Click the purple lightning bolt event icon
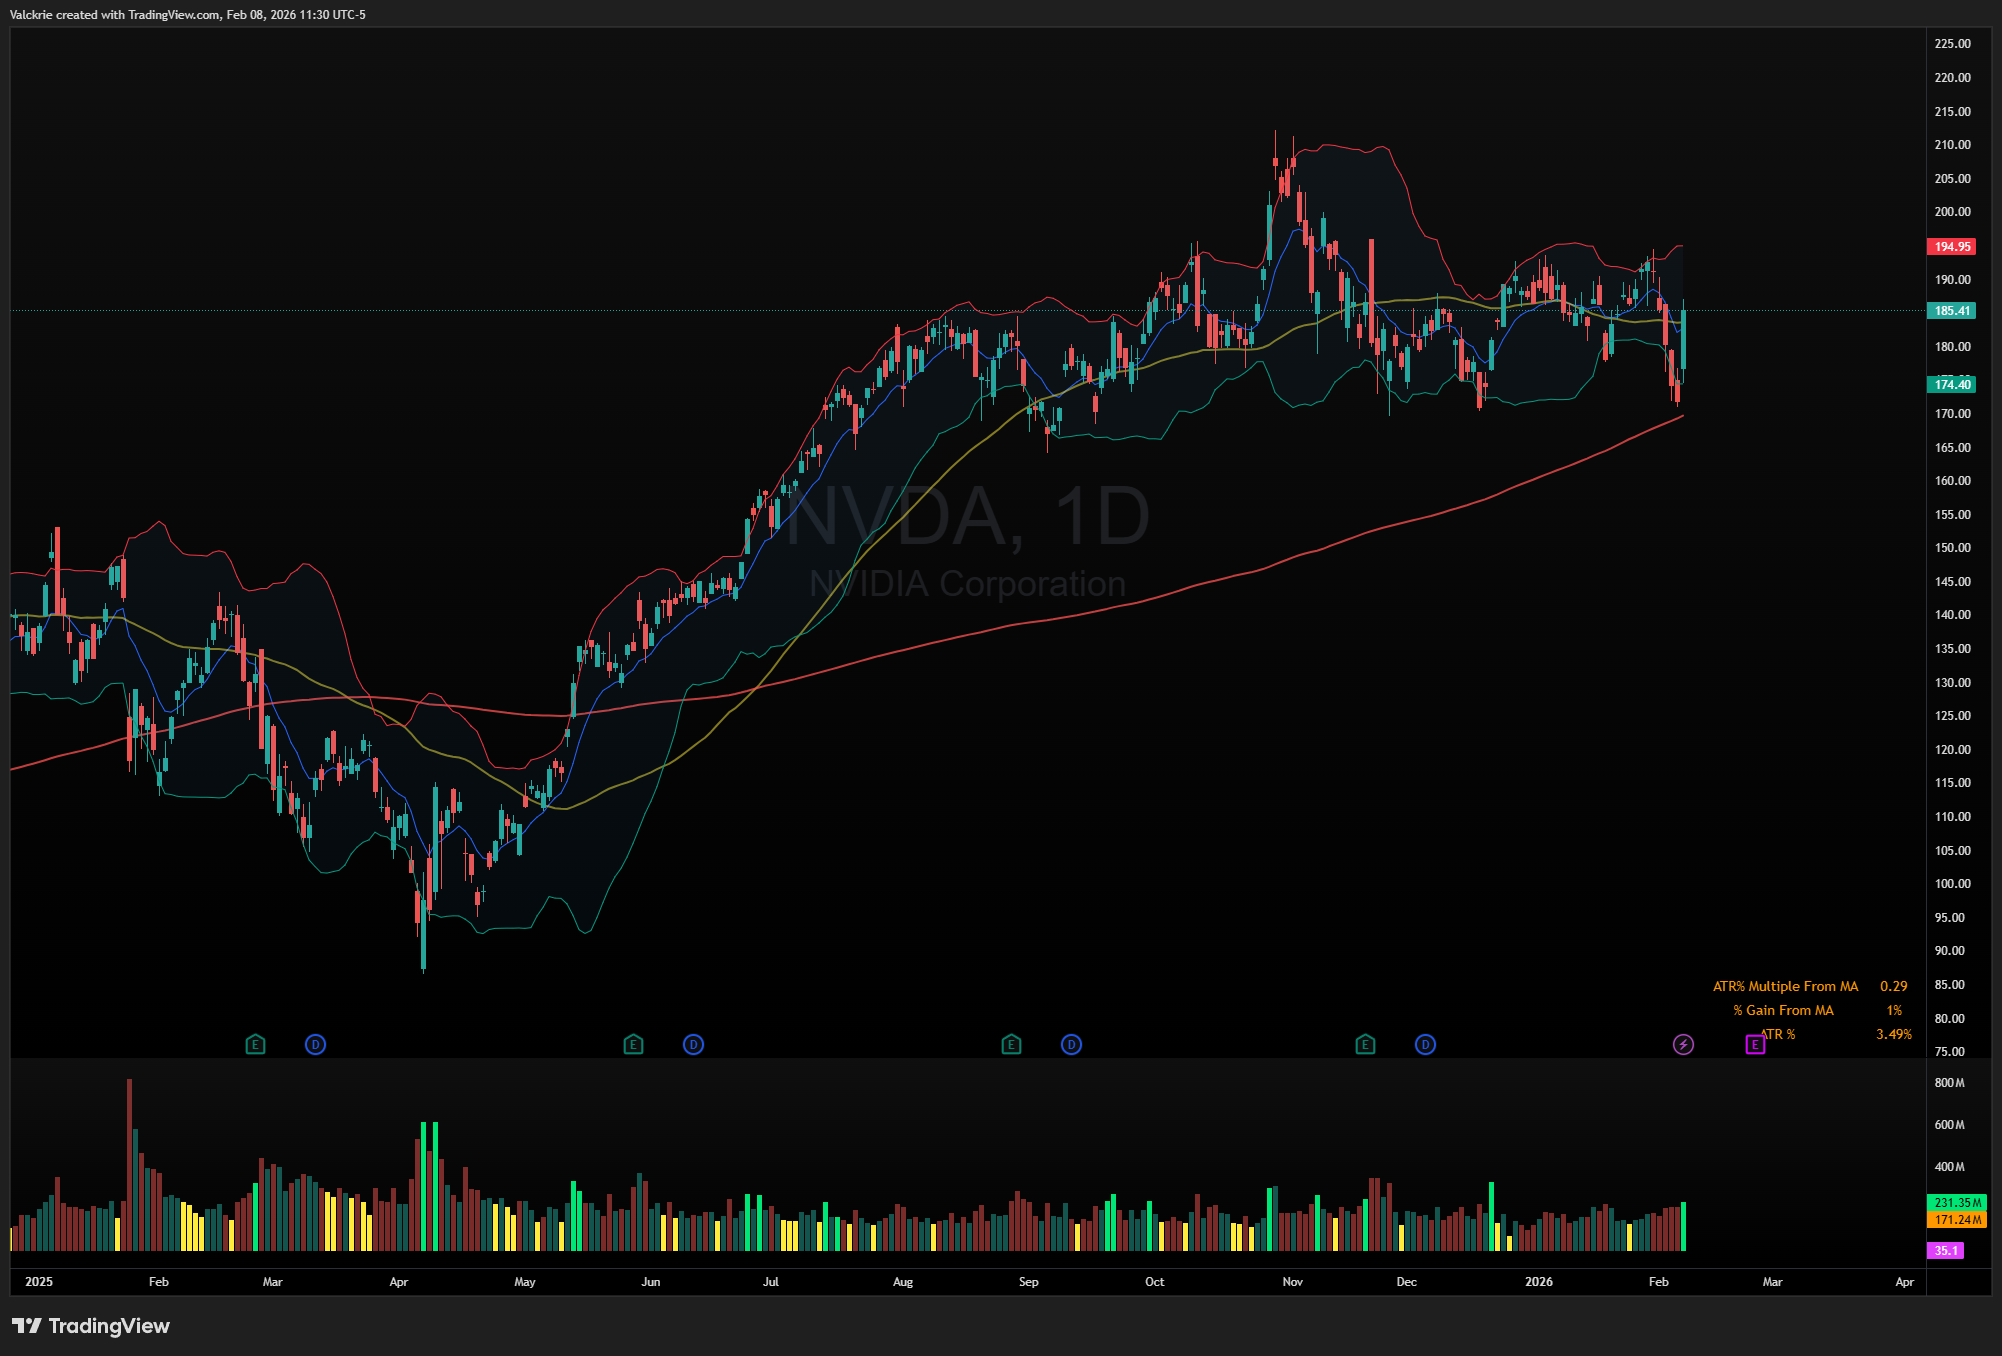This screenshot has width=2002, height=1356. tap(1683, 1045)
